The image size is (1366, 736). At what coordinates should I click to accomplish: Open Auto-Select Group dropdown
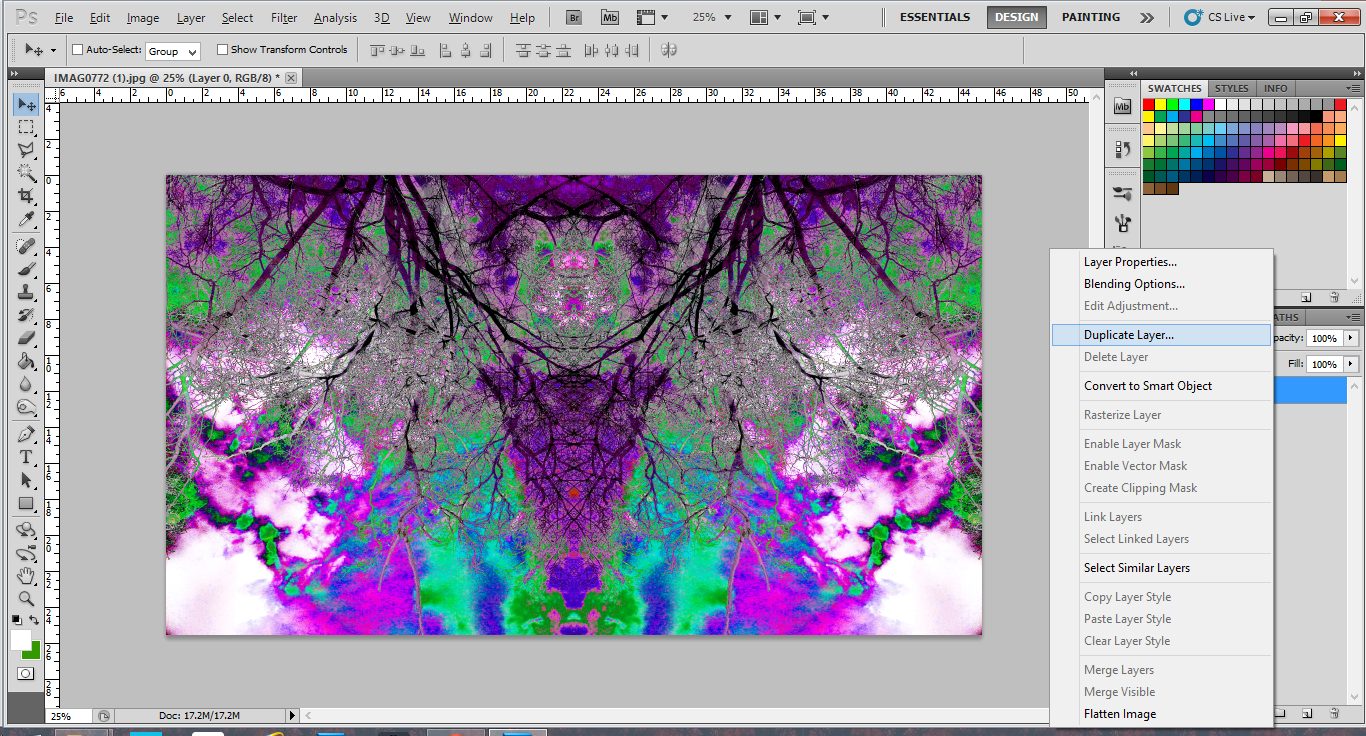tap(173, 51)
